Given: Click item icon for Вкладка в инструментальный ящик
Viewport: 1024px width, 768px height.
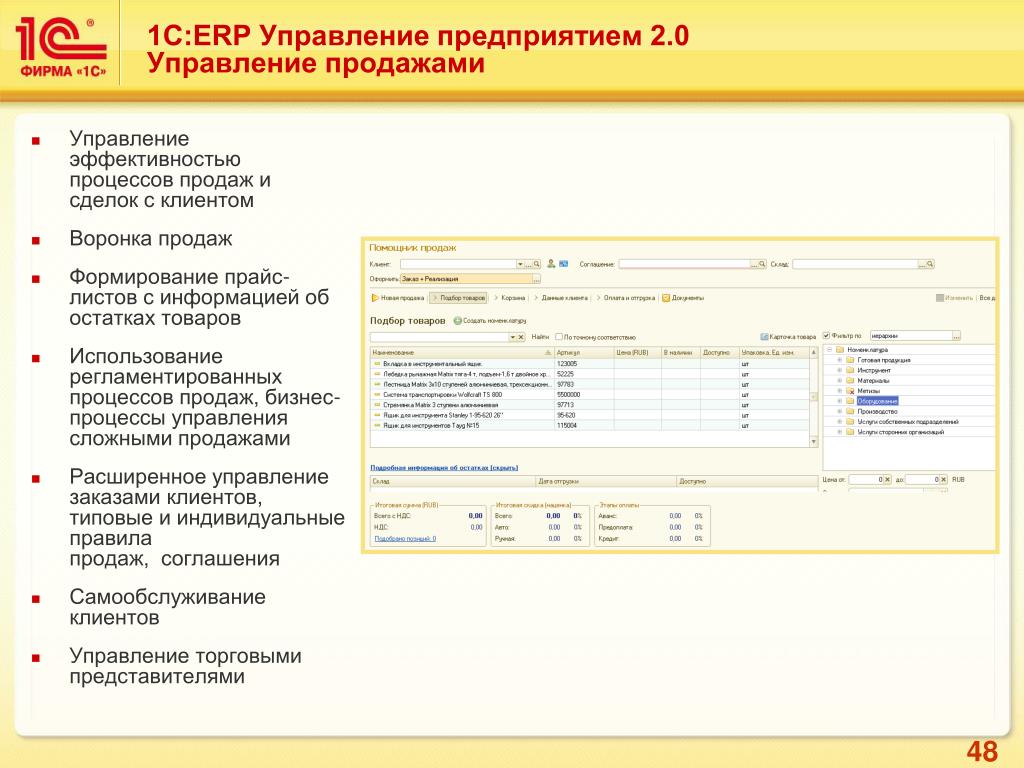Looking at the screenshot, I should 377,364.
